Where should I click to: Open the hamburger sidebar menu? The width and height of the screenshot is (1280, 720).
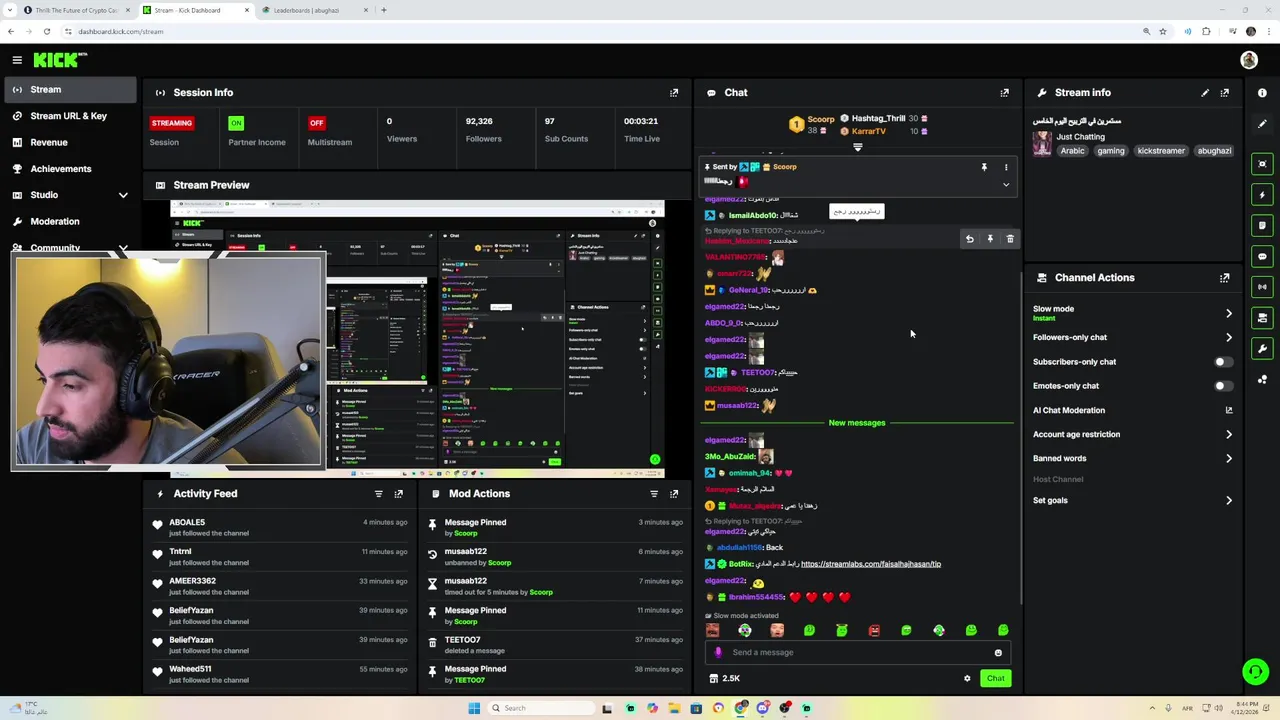point(17,60)
